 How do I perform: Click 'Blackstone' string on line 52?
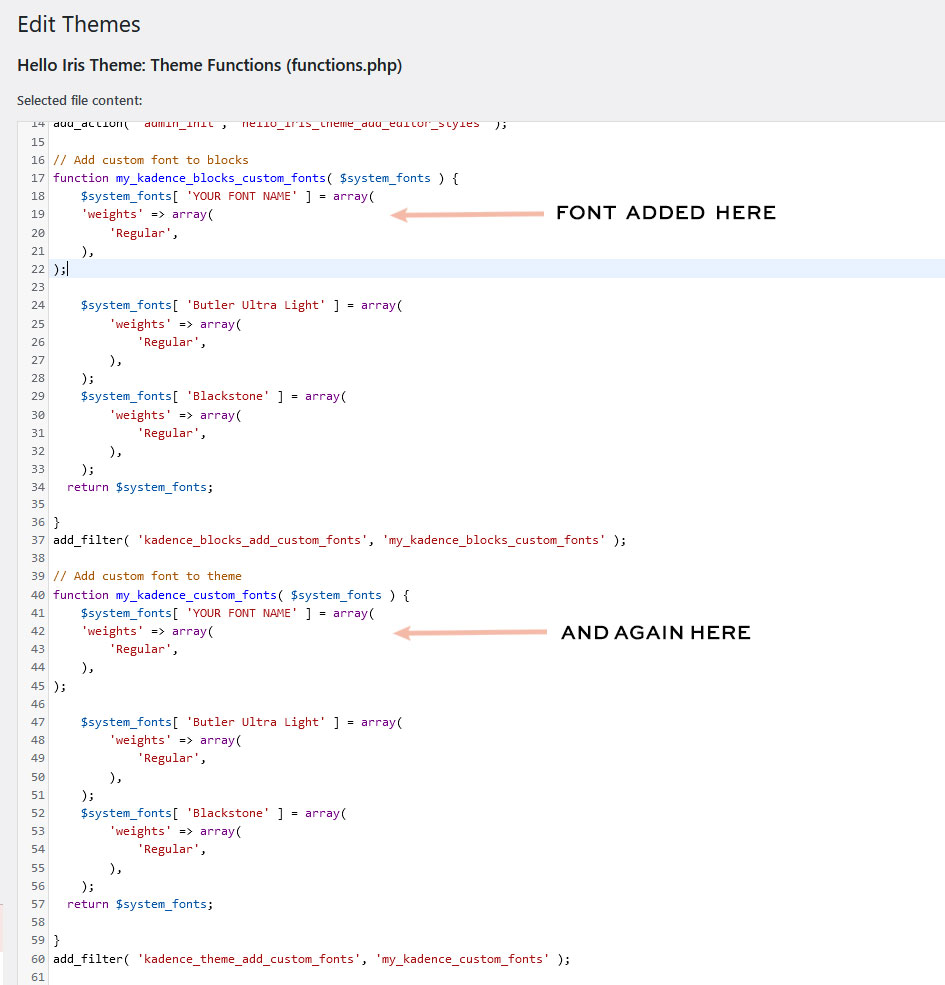point(228,814)
